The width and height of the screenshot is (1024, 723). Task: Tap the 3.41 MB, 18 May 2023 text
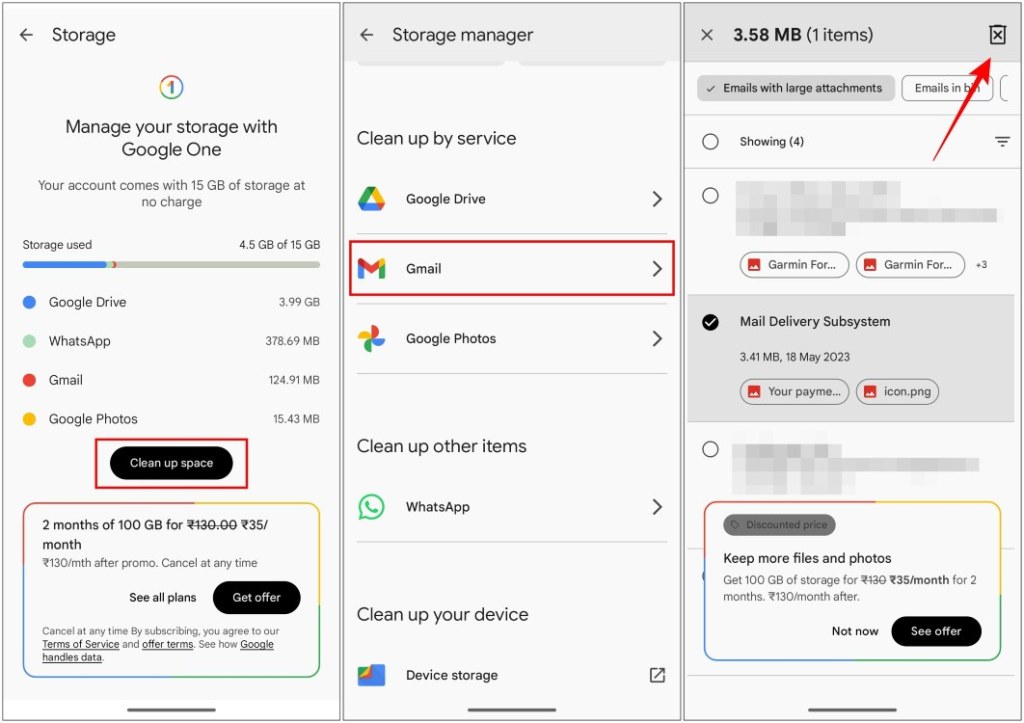[794, 357]
